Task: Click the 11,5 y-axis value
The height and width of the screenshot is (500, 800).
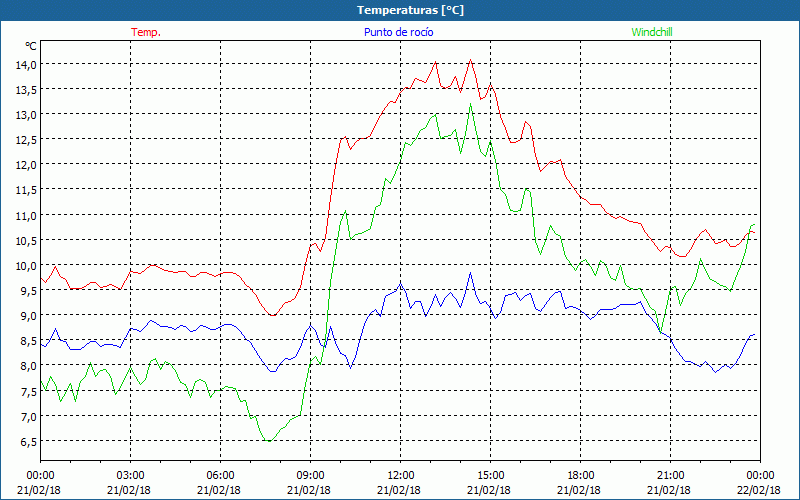Action: [x=26, y=190]
